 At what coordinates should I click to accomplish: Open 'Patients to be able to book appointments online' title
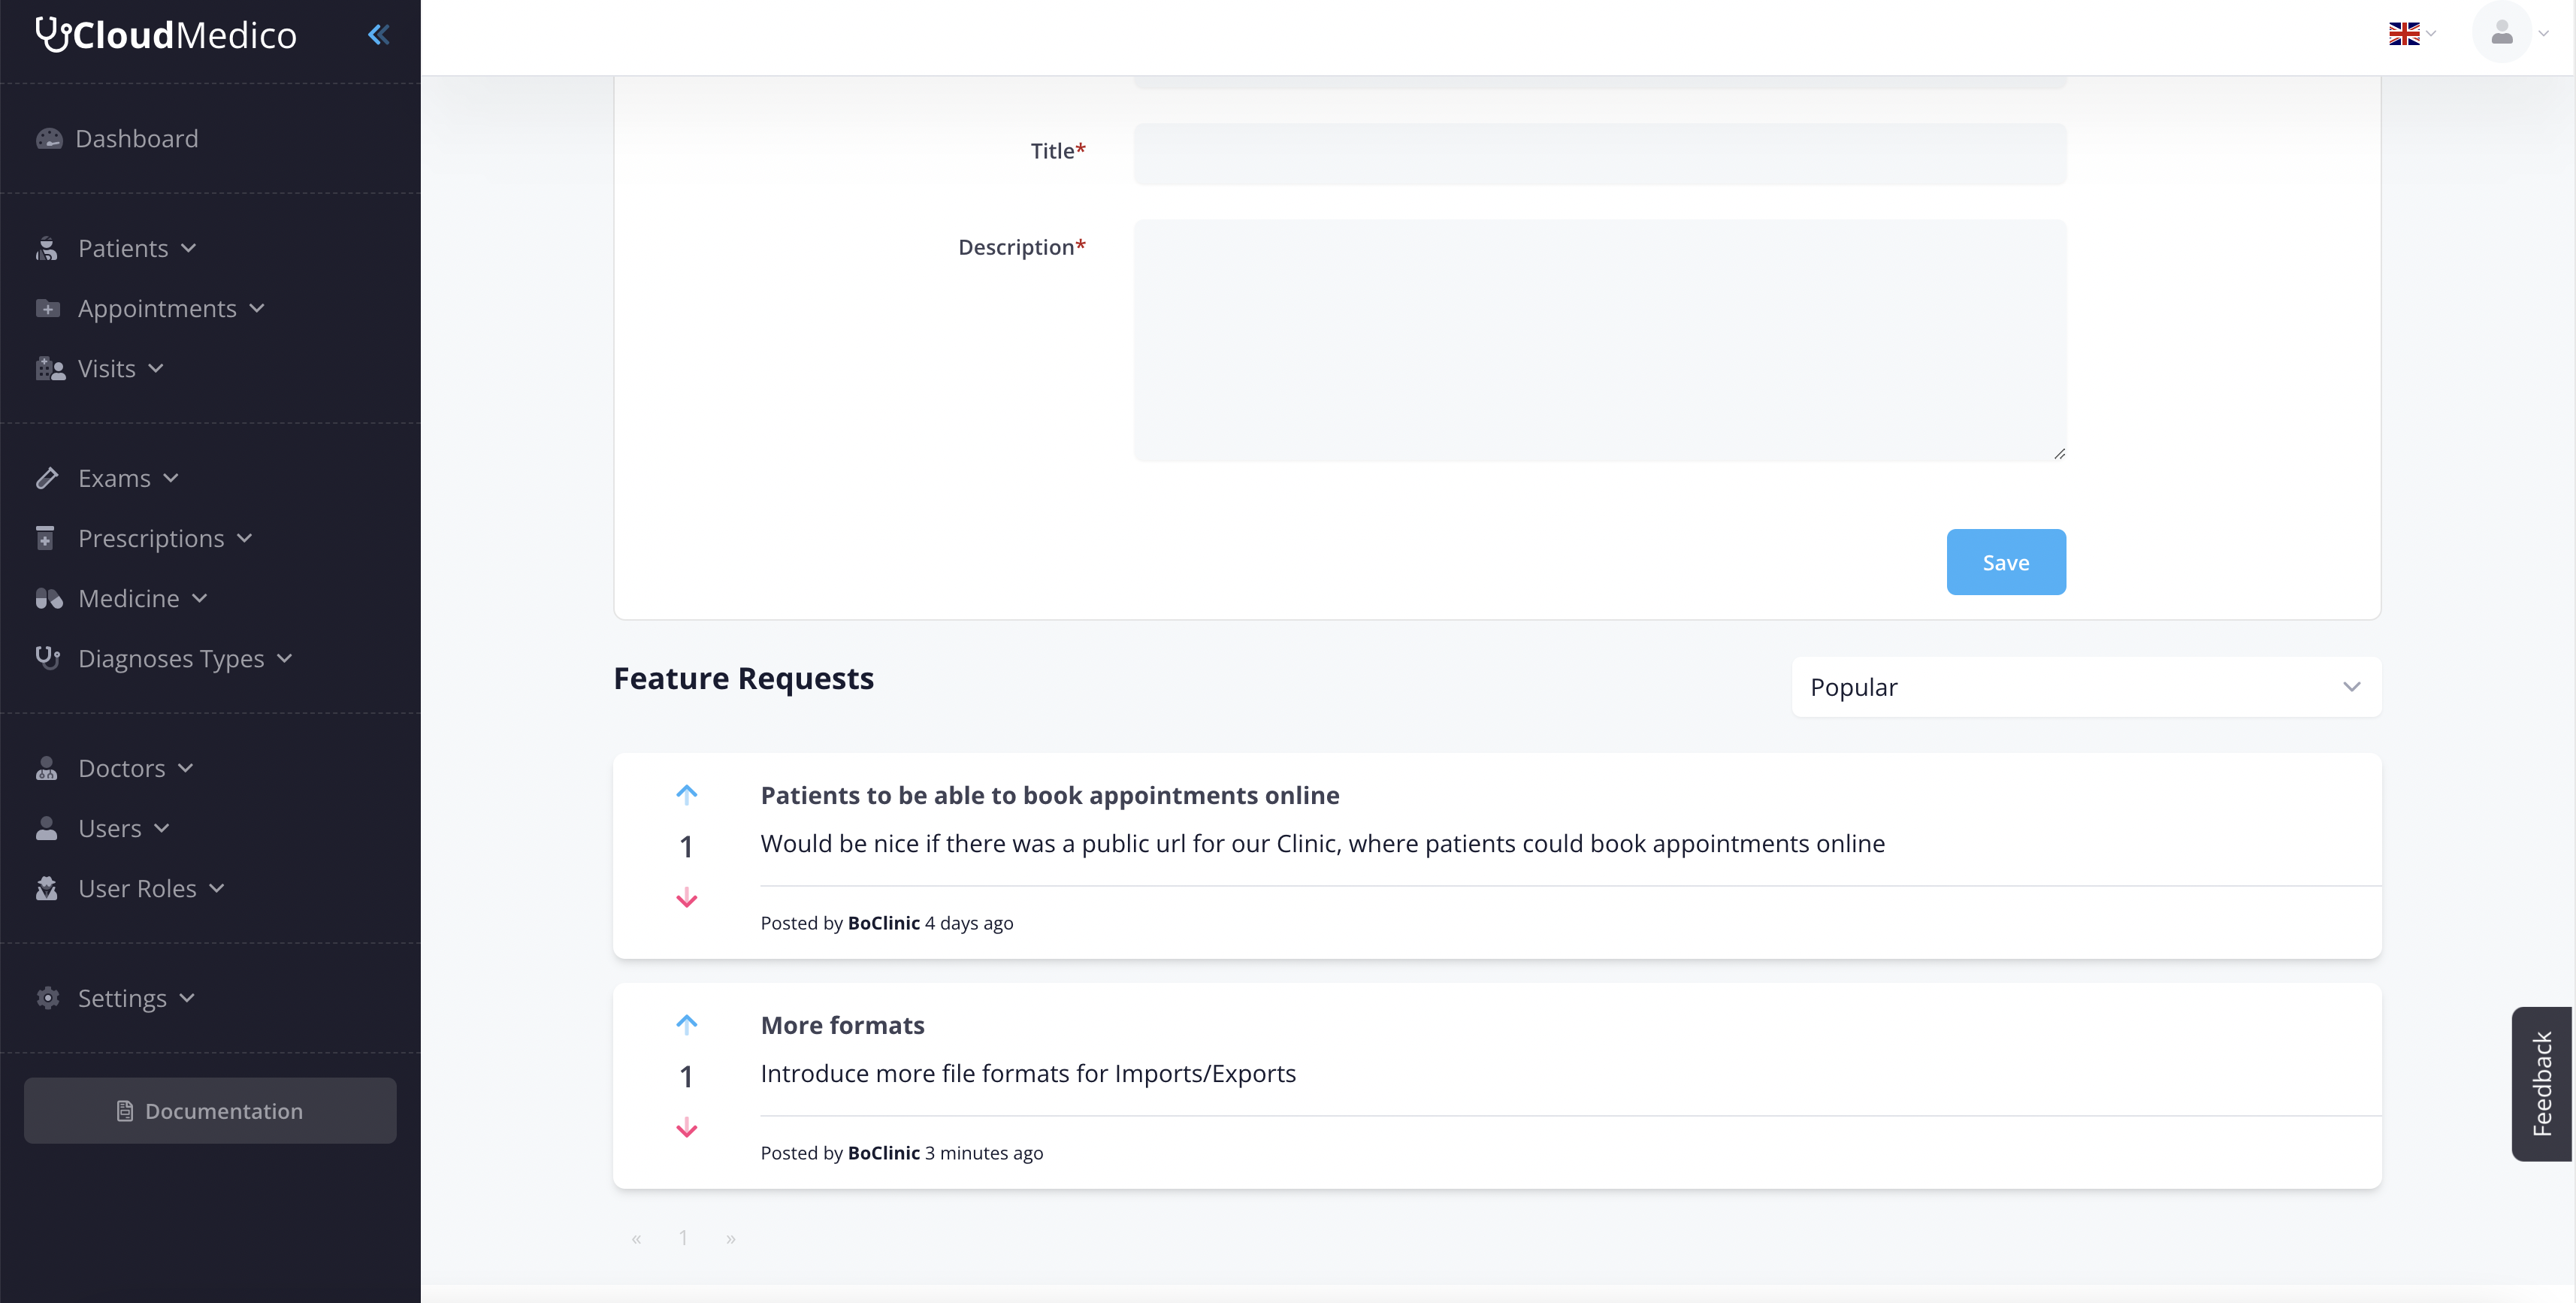(x=1050, y=795)
